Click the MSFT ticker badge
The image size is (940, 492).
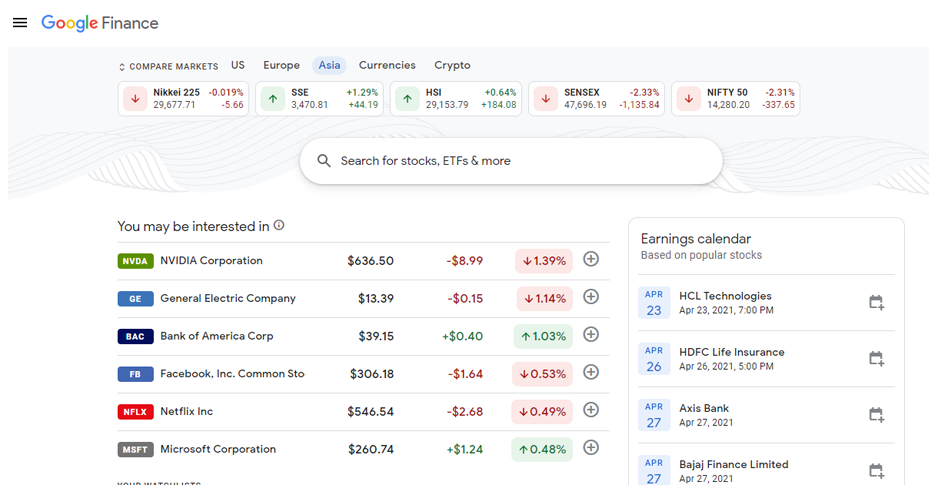pos(135,449)
